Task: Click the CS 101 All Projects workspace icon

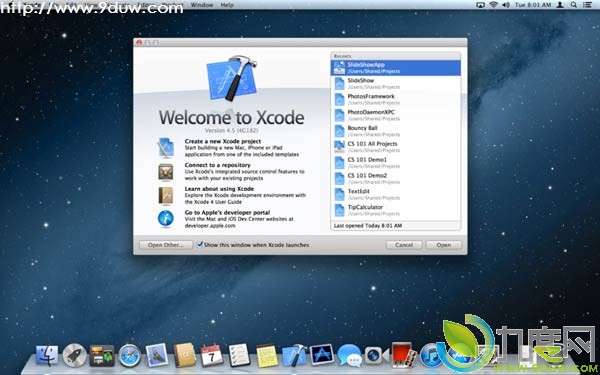Action: tap(339, 147)
